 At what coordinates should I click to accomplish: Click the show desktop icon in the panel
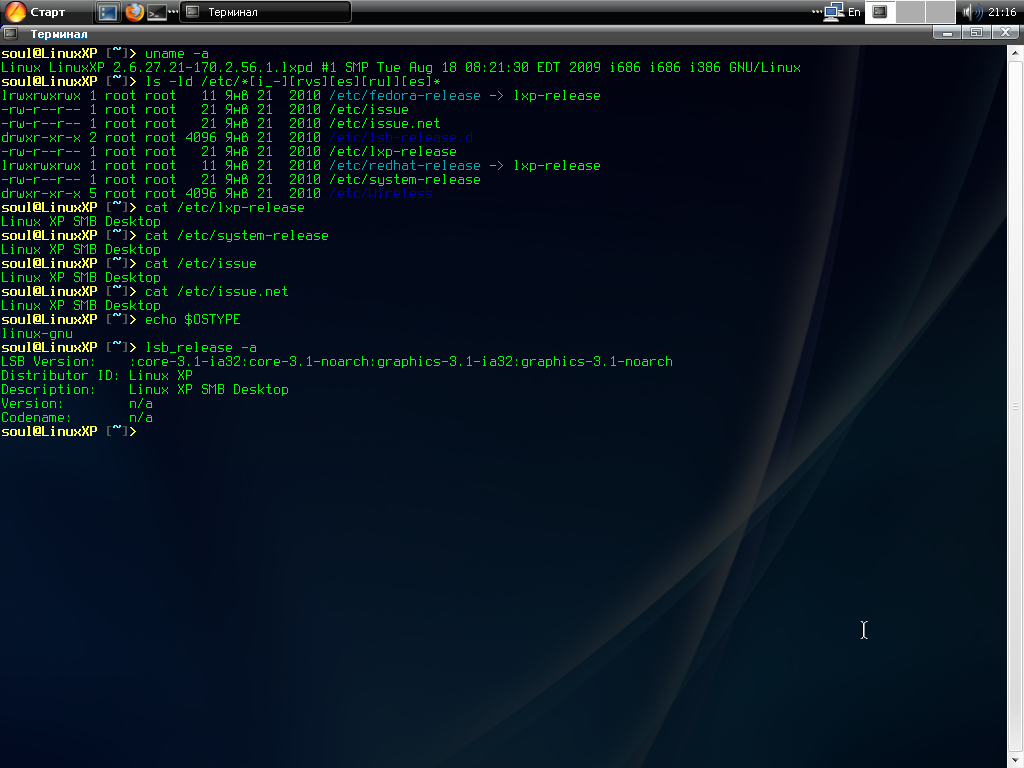(x=108, y=12)
